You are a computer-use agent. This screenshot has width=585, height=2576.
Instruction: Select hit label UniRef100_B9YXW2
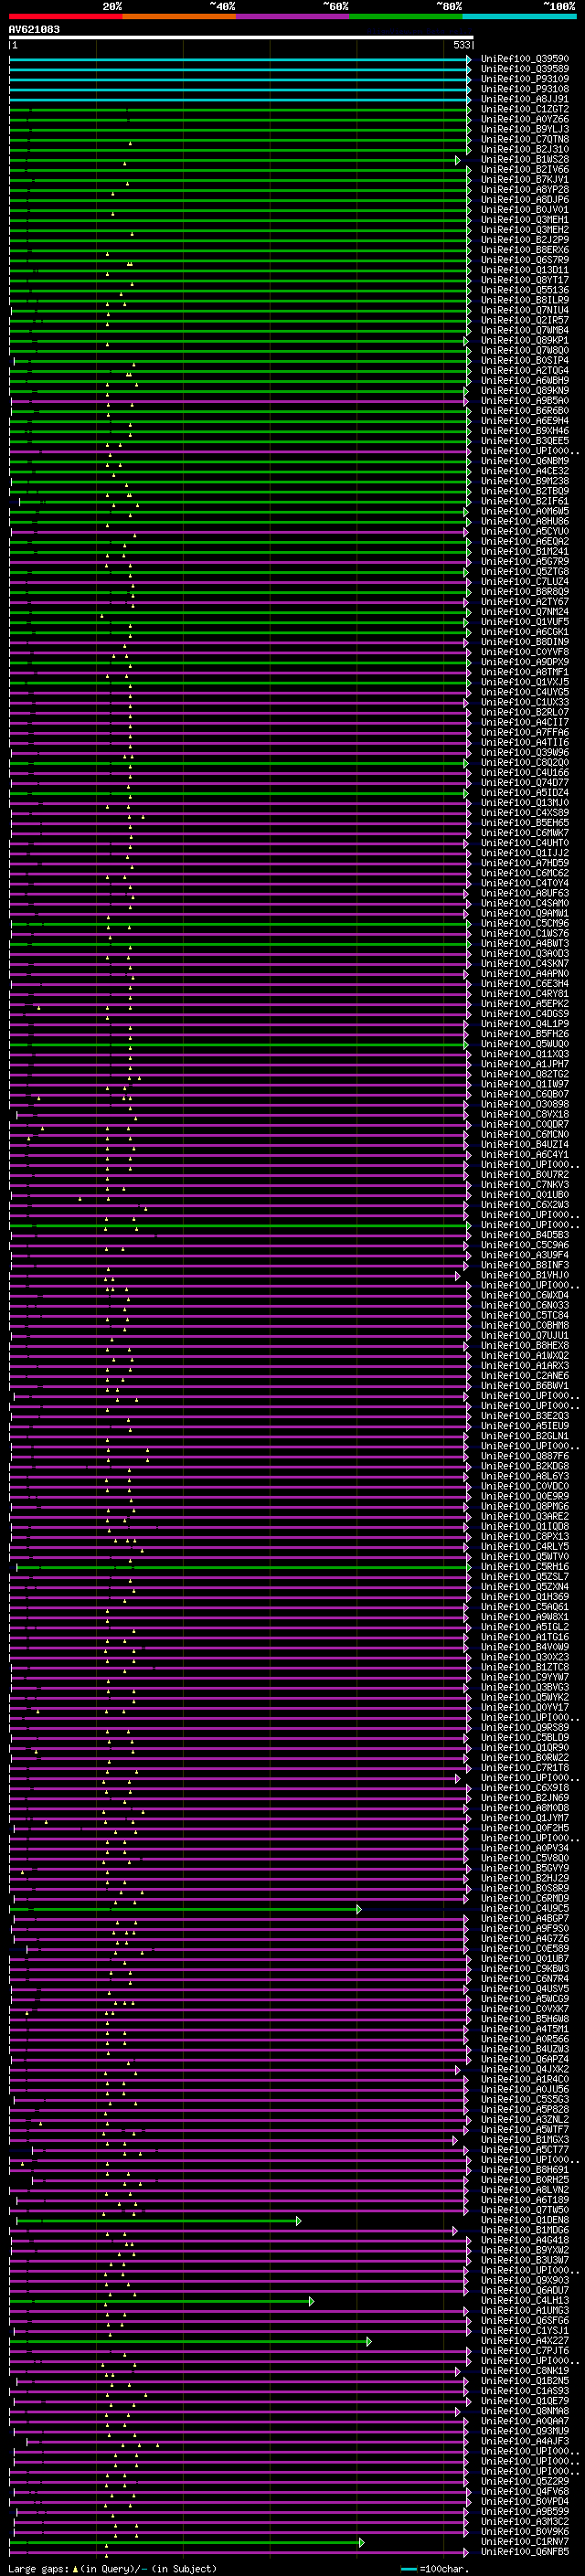coord(525,2250)
